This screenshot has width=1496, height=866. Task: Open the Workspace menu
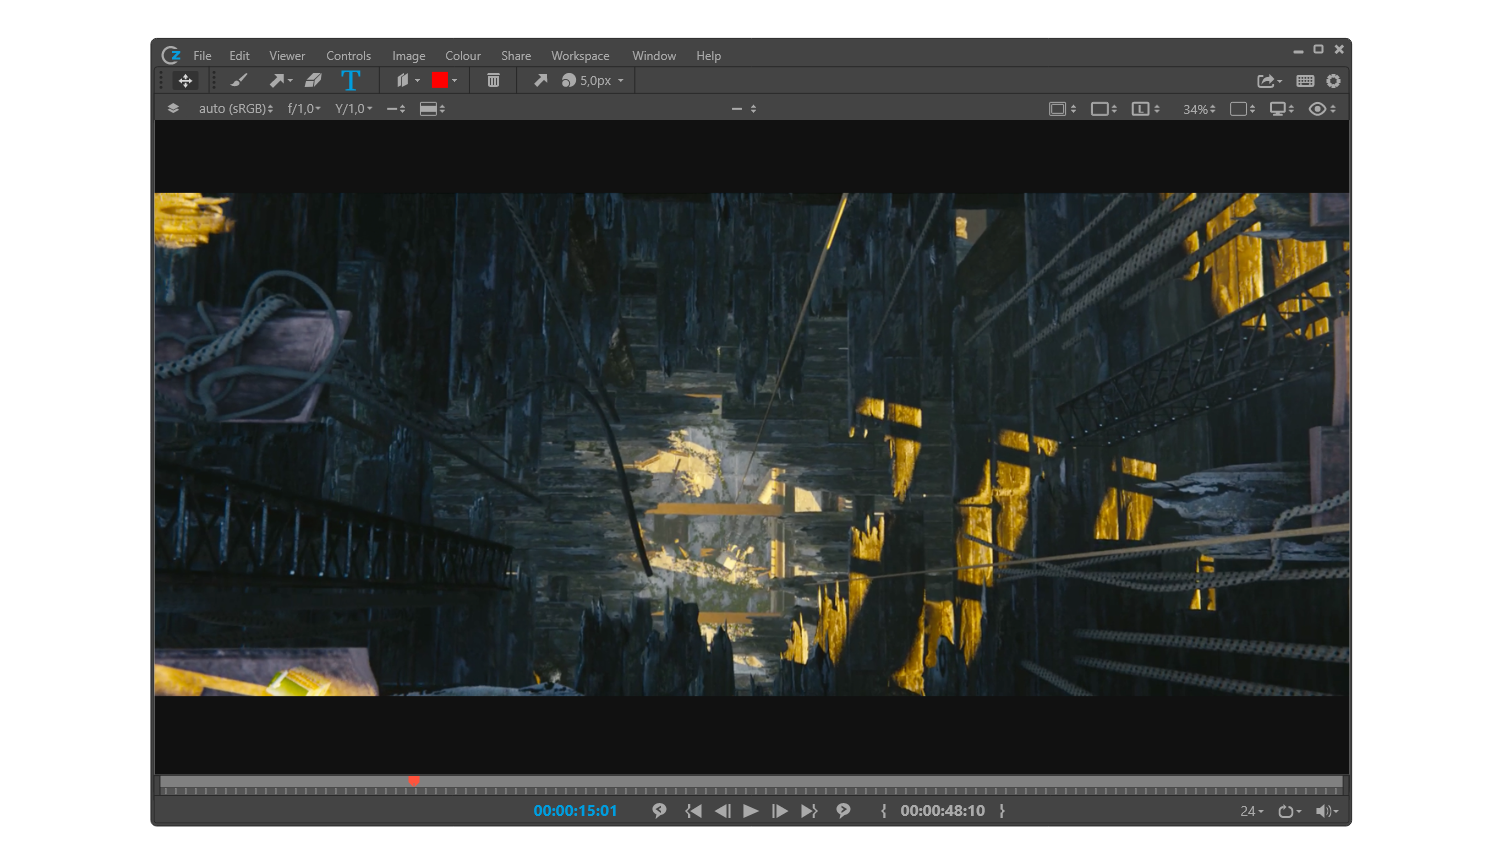click(x=580, y=56)
